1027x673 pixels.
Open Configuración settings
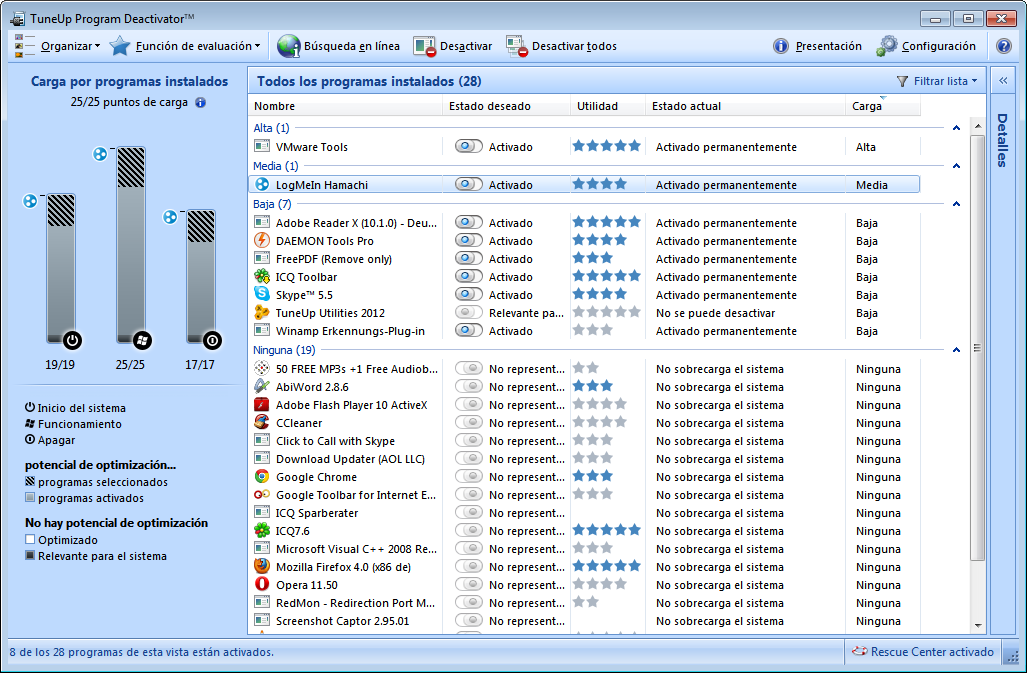[926, 46]
